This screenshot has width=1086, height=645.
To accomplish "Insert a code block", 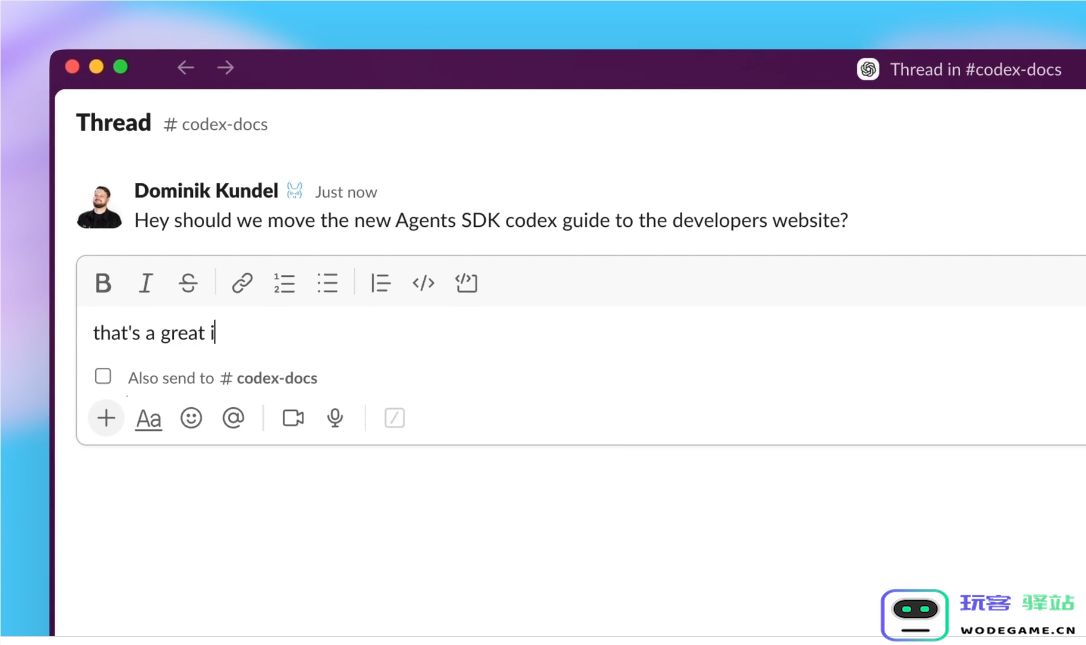I will [465, 283].
